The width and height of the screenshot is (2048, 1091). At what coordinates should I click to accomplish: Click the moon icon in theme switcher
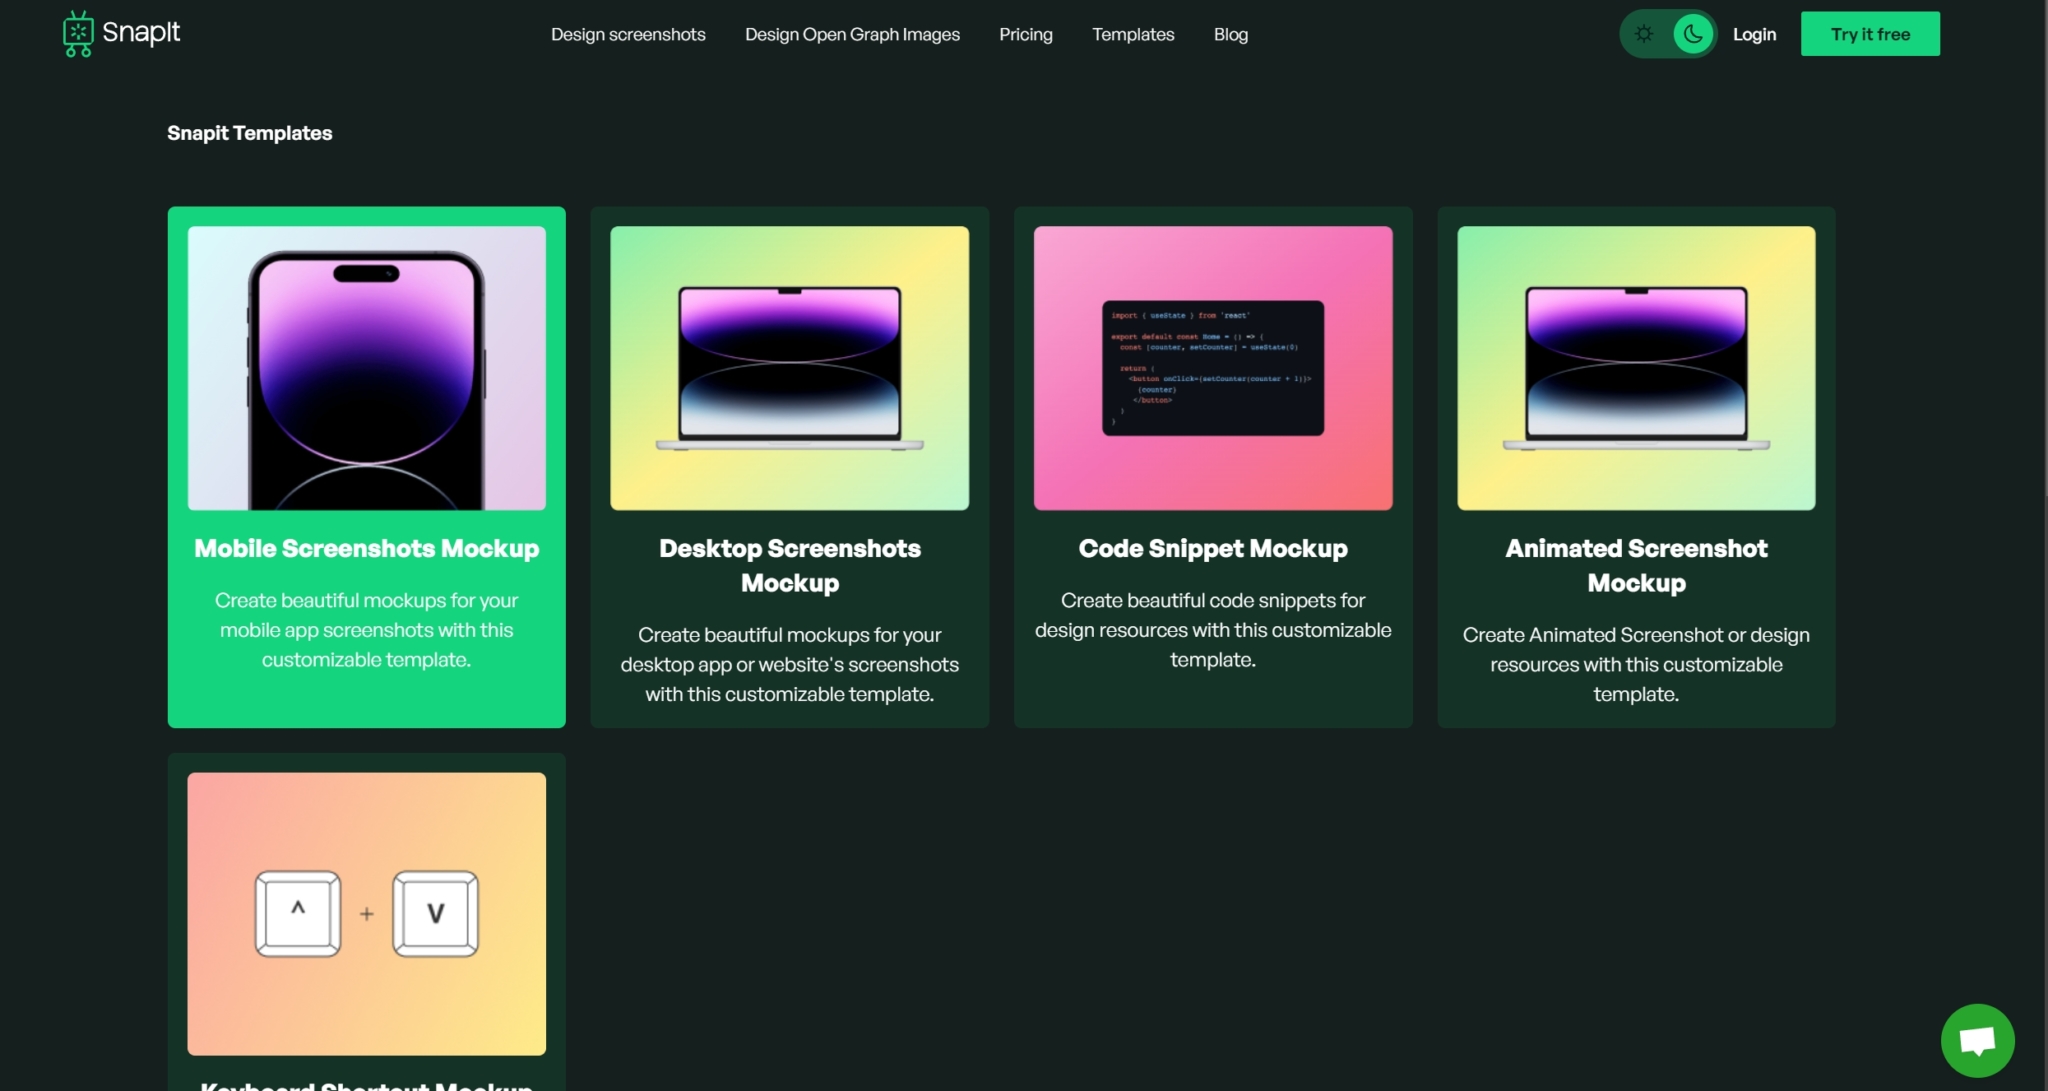tap(1692, 33)
